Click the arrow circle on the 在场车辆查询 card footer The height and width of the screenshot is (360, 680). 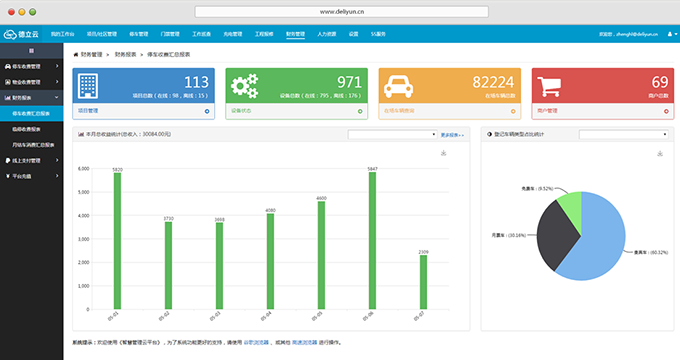(513, 111)
